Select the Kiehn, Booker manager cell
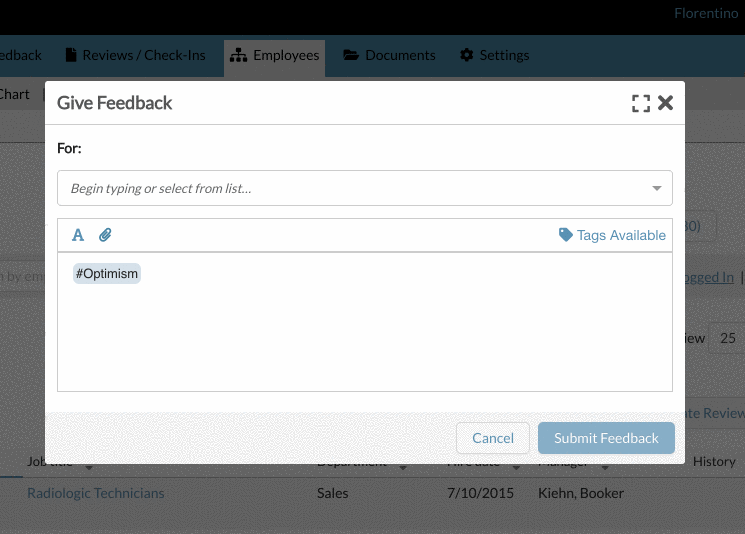 tap(581, 493)
